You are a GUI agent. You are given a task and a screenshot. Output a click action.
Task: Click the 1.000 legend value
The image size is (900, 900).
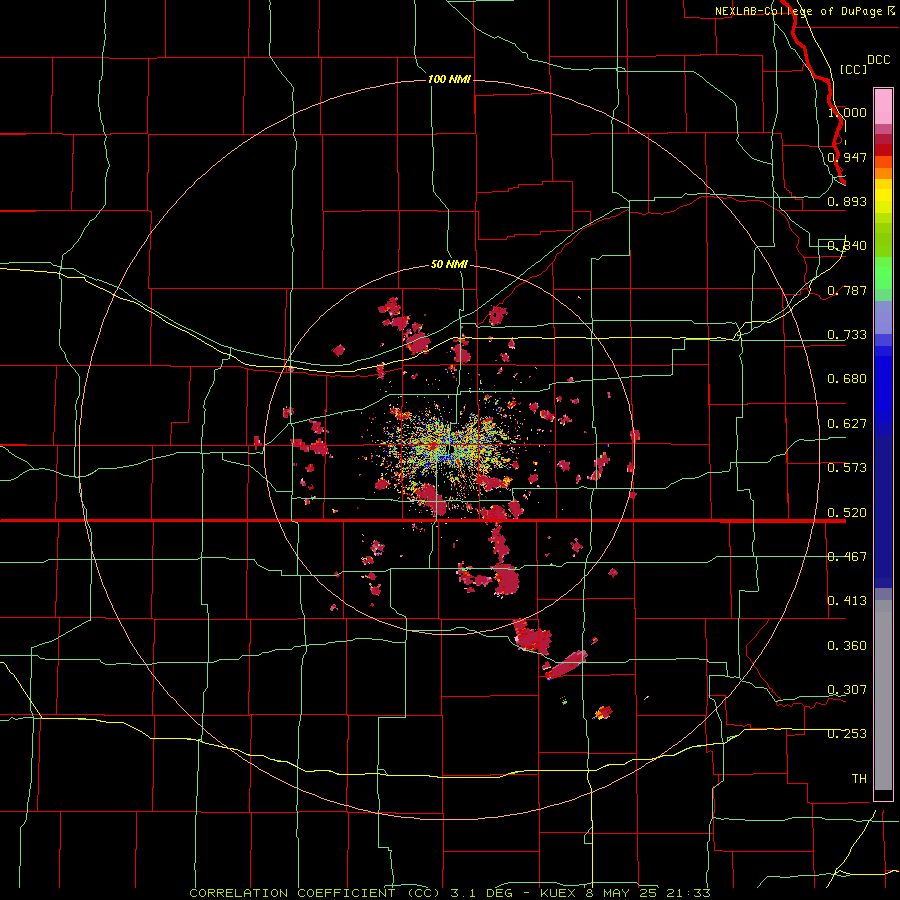[847, 112]
